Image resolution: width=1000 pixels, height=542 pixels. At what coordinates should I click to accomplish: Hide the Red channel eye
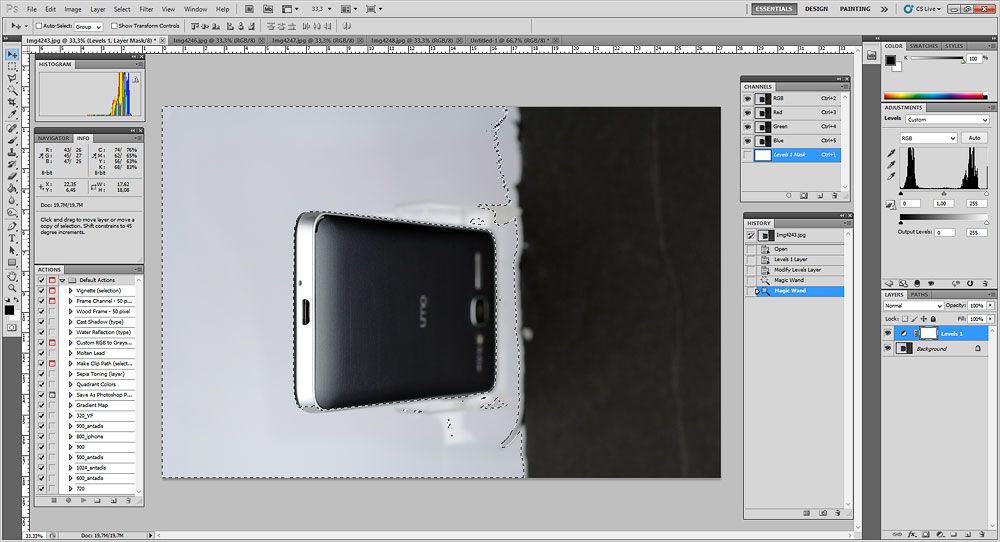pyautogui.click(x=747, y=113)
